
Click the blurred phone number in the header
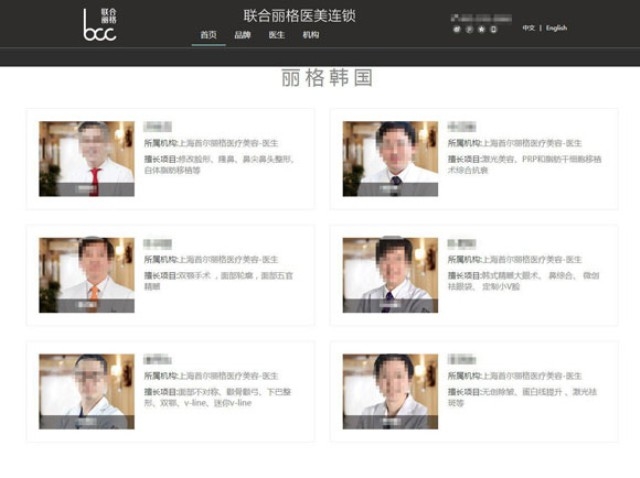click(481, 18)
